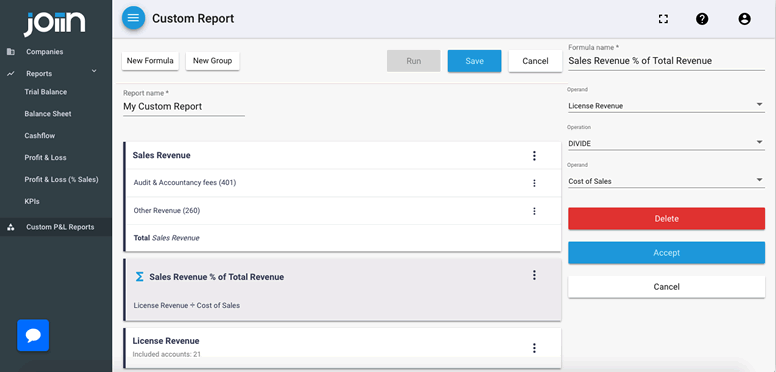The height and width of the screenshot is (372, 776).
Task: Open the help question mark icon
Action: [702, 19]
